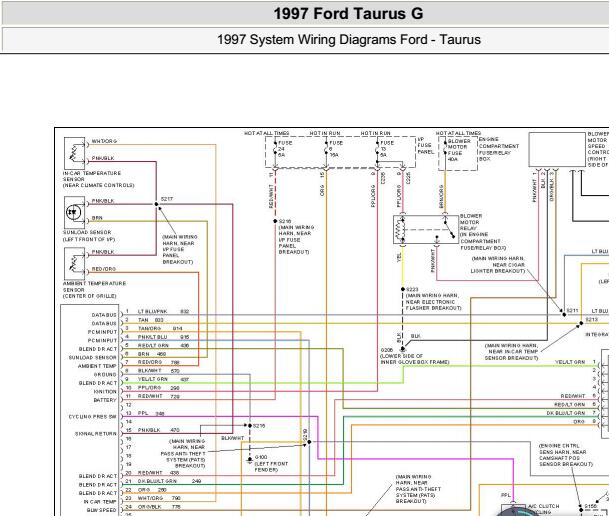The width and height of the screenshot is (609, 516).
Task: Select the S213 splice label
Action: coord(592,320)
